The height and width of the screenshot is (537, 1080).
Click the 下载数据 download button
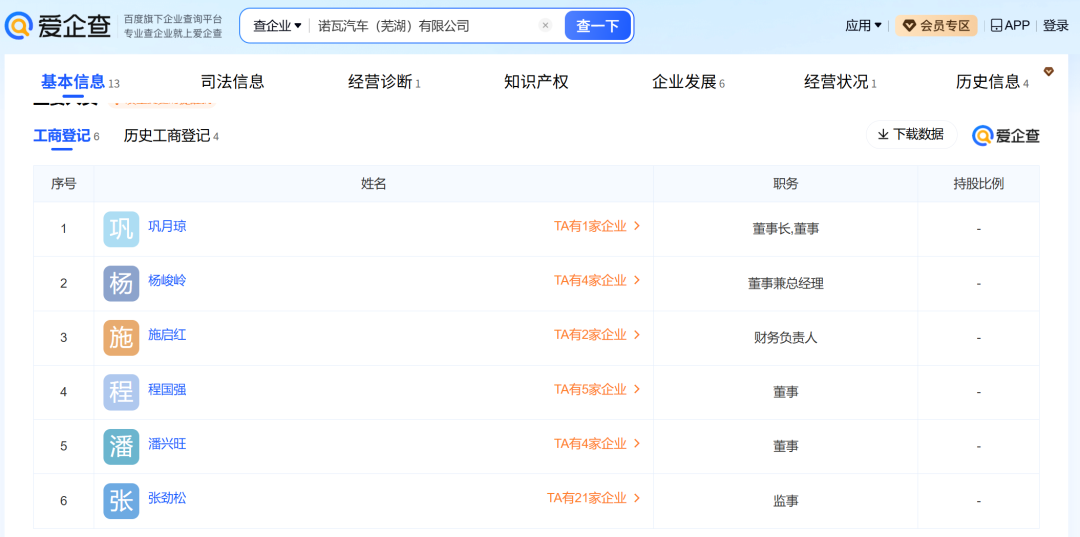click(x=911, y=134)
